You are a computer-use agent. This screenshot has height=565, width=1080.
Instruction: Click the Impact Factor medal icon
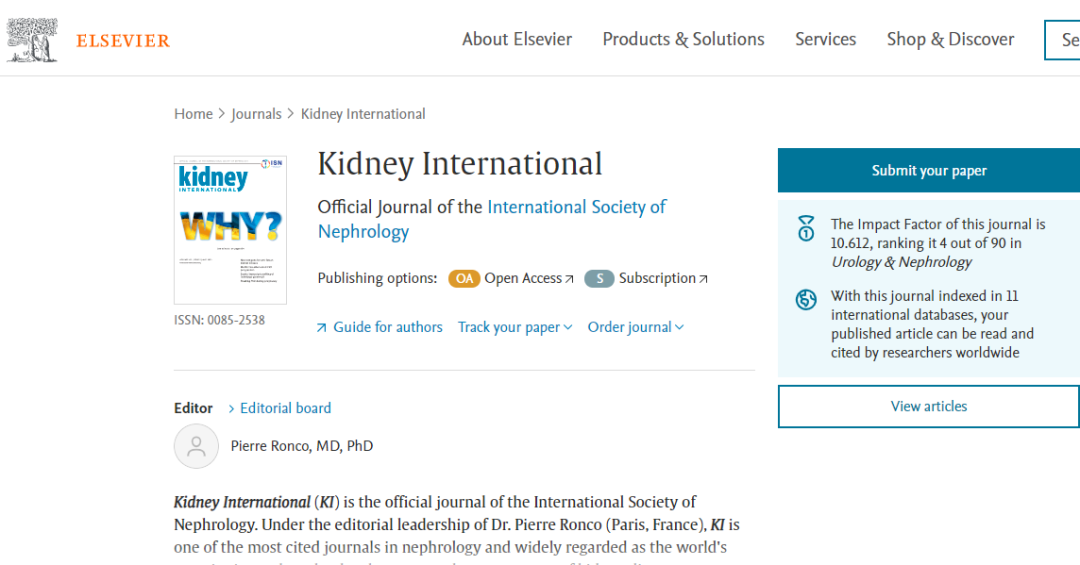[806, 229]
